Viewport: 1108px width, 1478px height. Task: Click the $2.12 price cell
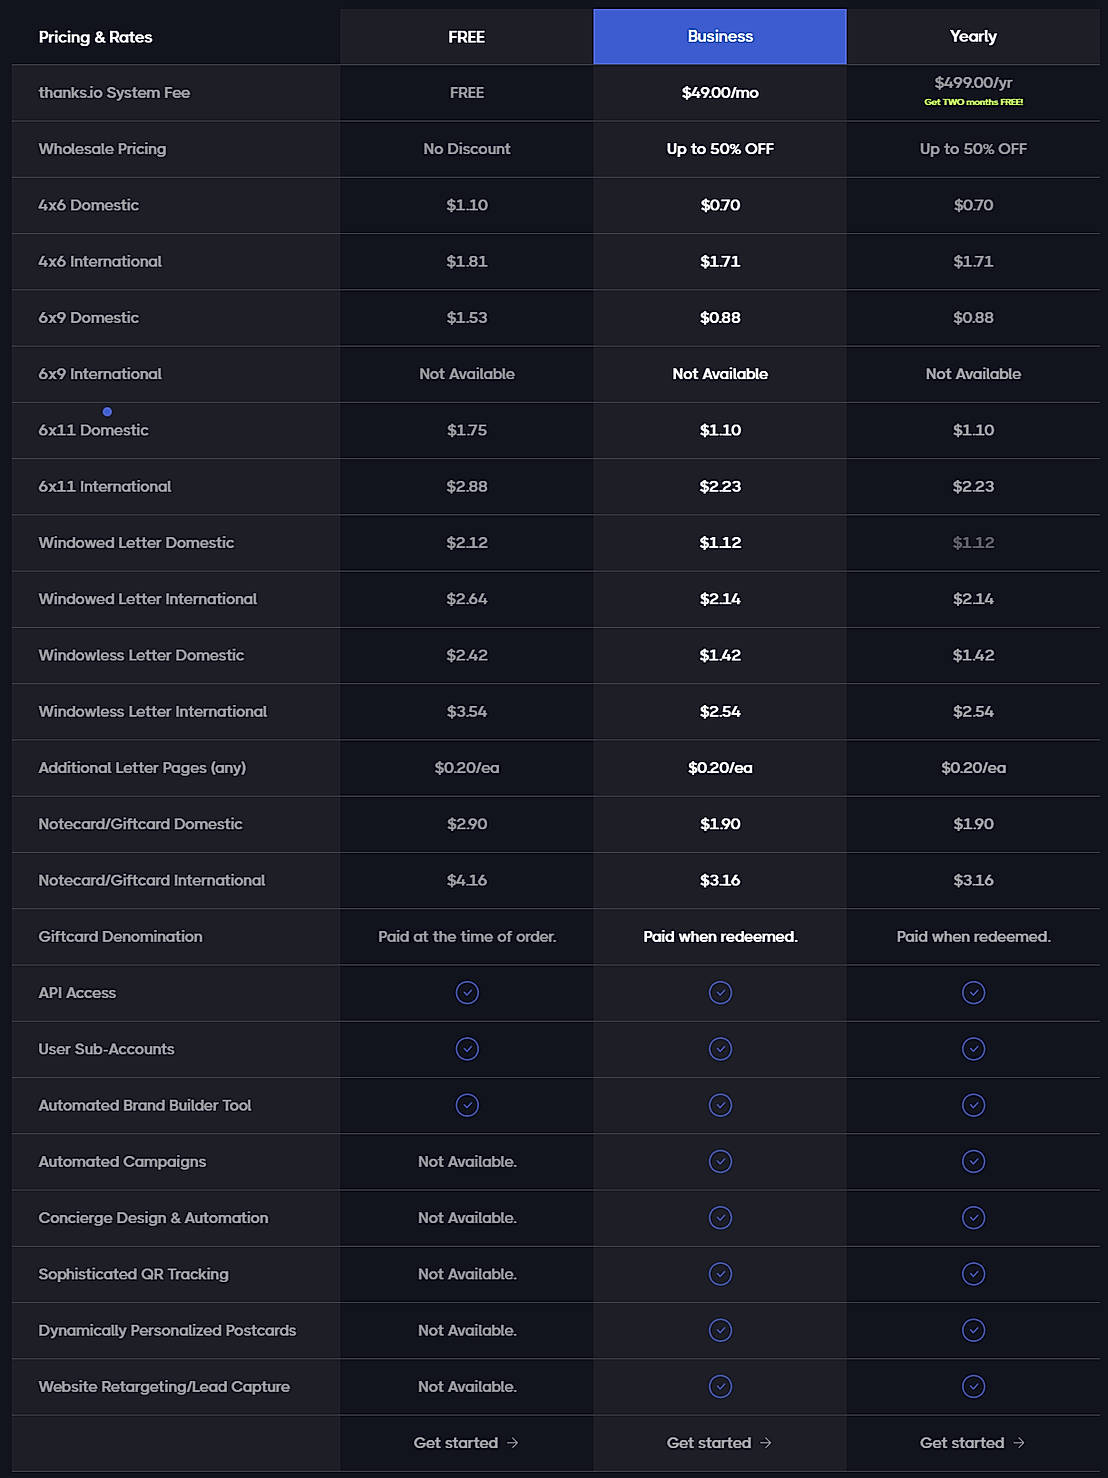pos(467,543)
